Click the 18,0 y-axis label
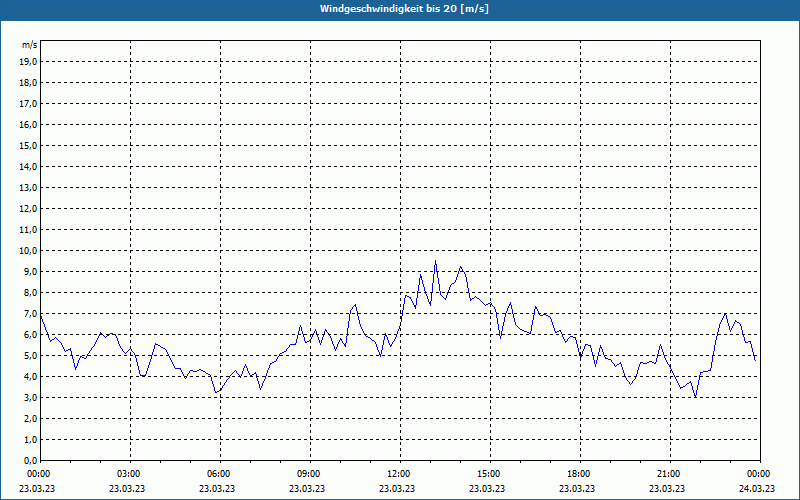This screenshot has height=500, width=800. (x=28, y=83)
